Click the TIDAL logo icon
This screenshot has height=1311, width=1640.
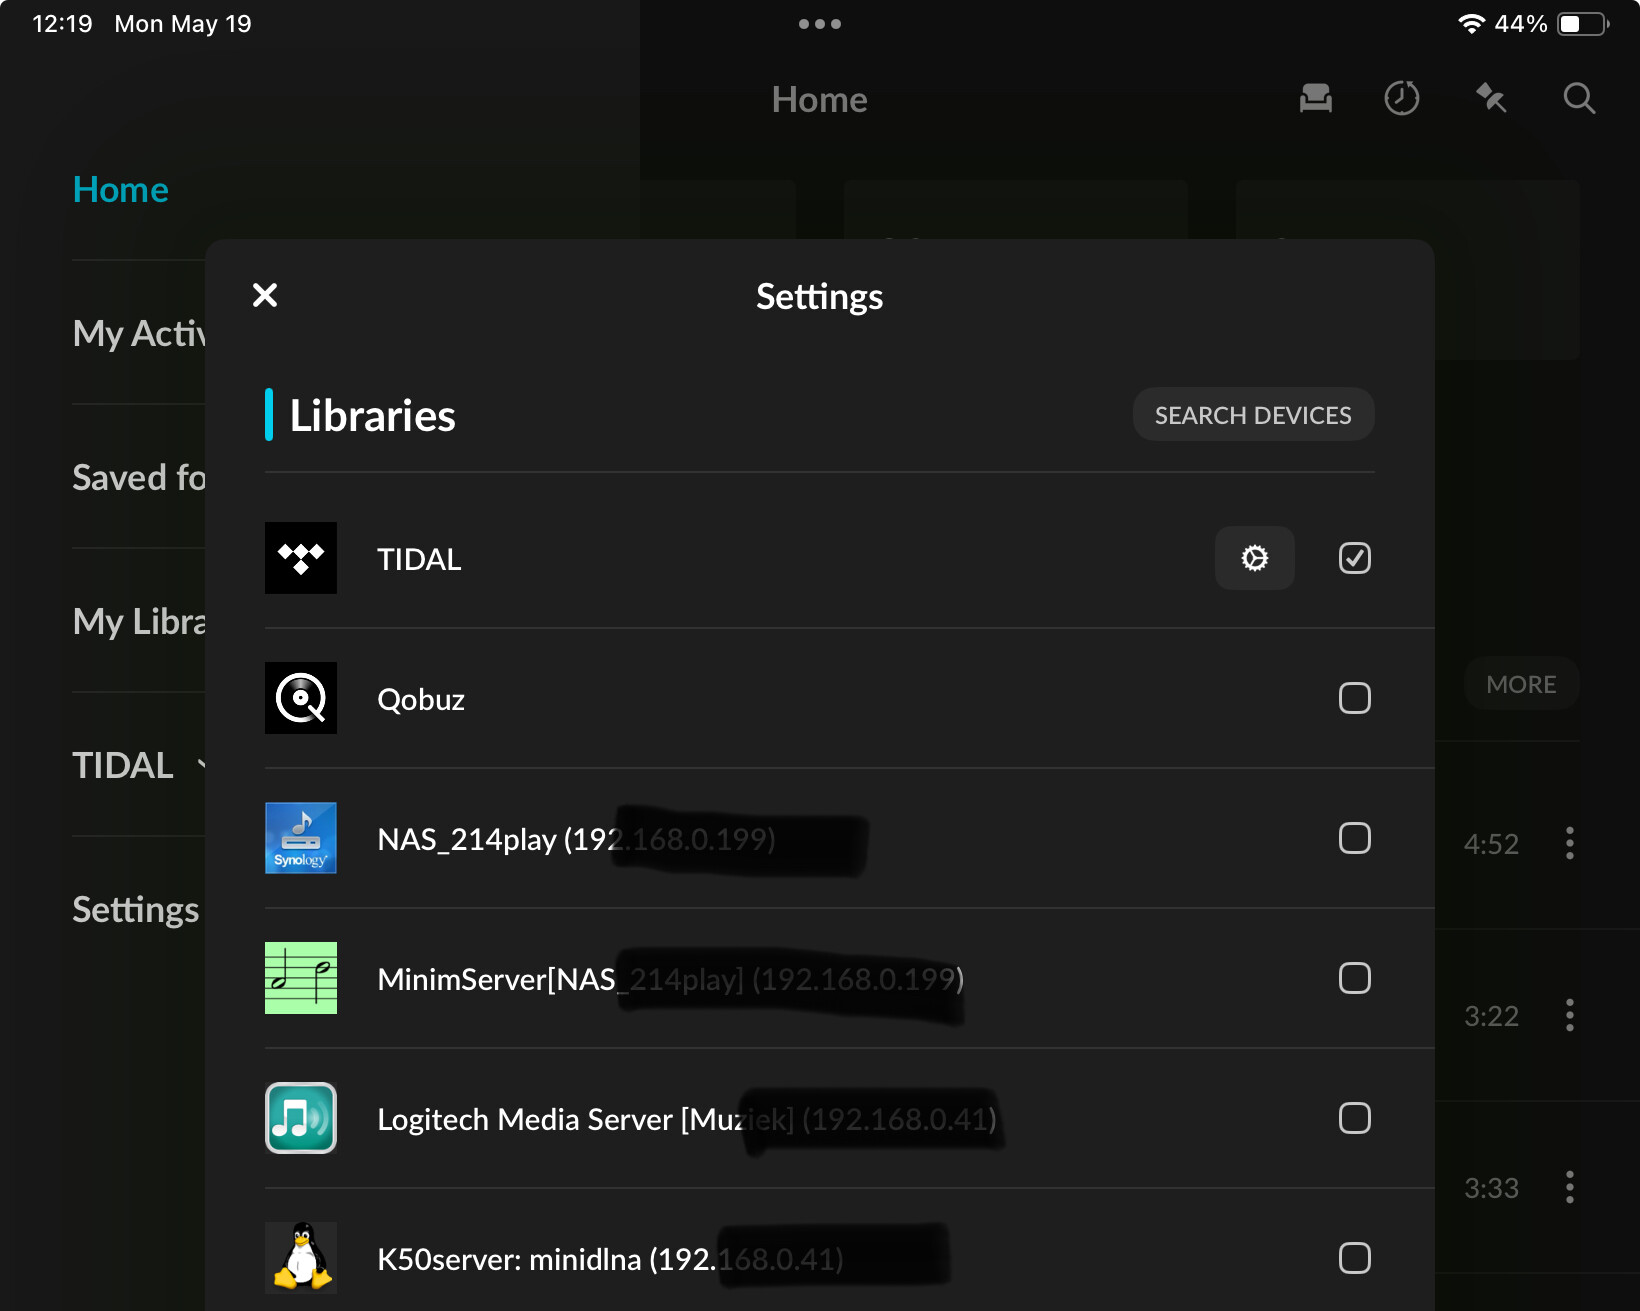click(x=301, y=558)
